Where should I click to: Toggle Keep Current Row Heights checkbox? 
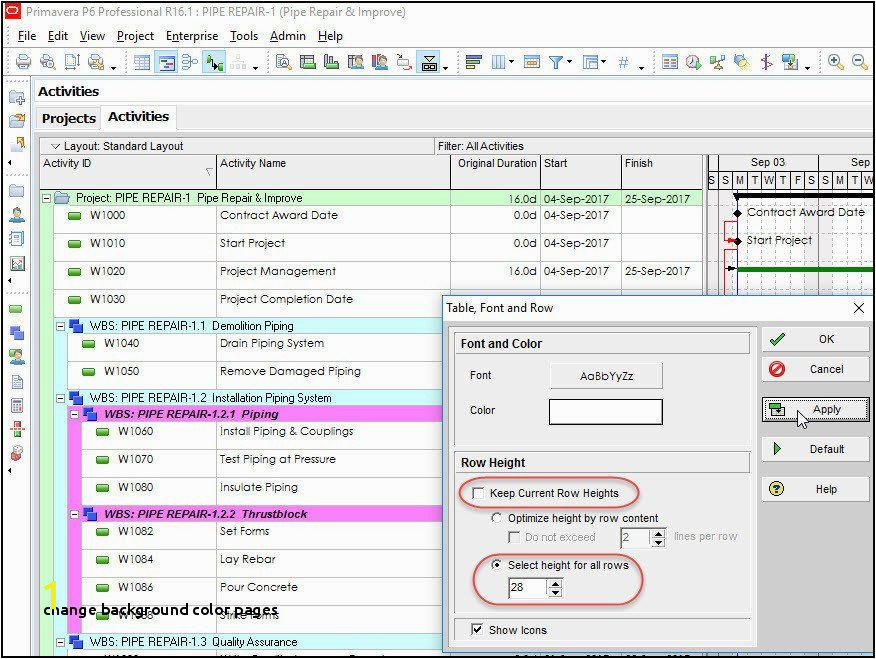tap(479, 493)
